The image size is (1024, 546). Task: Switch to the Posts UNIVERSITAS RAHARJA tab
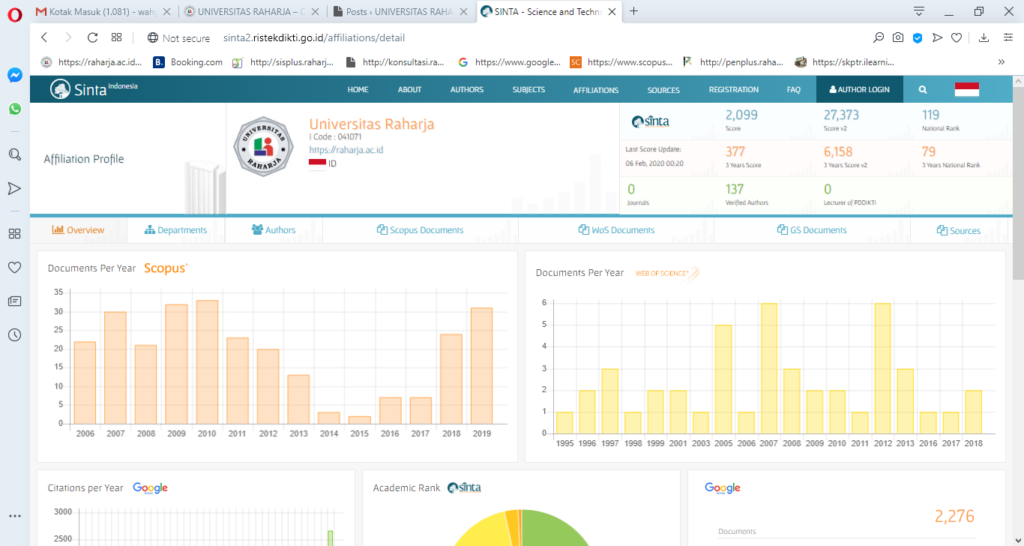point(400,12)
